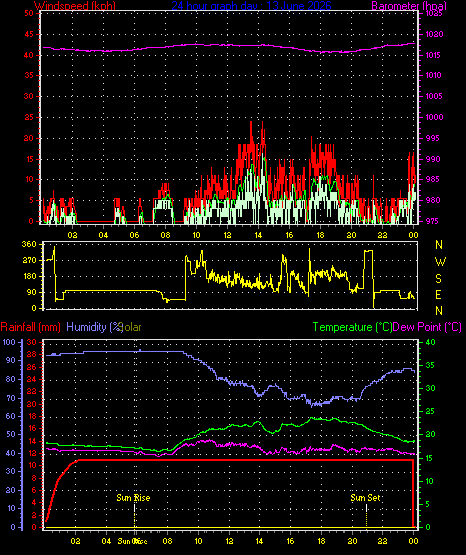Click the 24 hour graph date title
466x555 pixels.
(252, 5)
